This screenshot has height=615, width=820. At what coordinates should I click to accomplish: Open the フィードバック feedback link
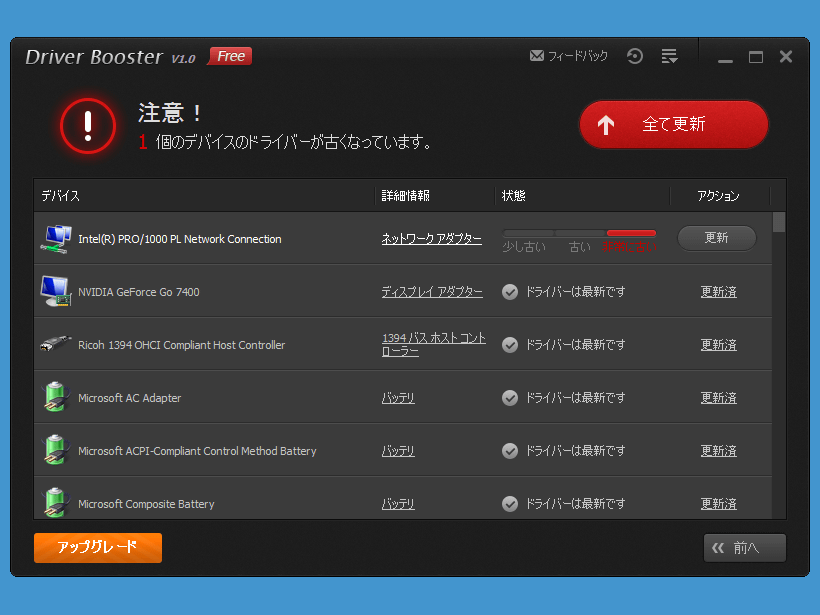pos(568,56)
